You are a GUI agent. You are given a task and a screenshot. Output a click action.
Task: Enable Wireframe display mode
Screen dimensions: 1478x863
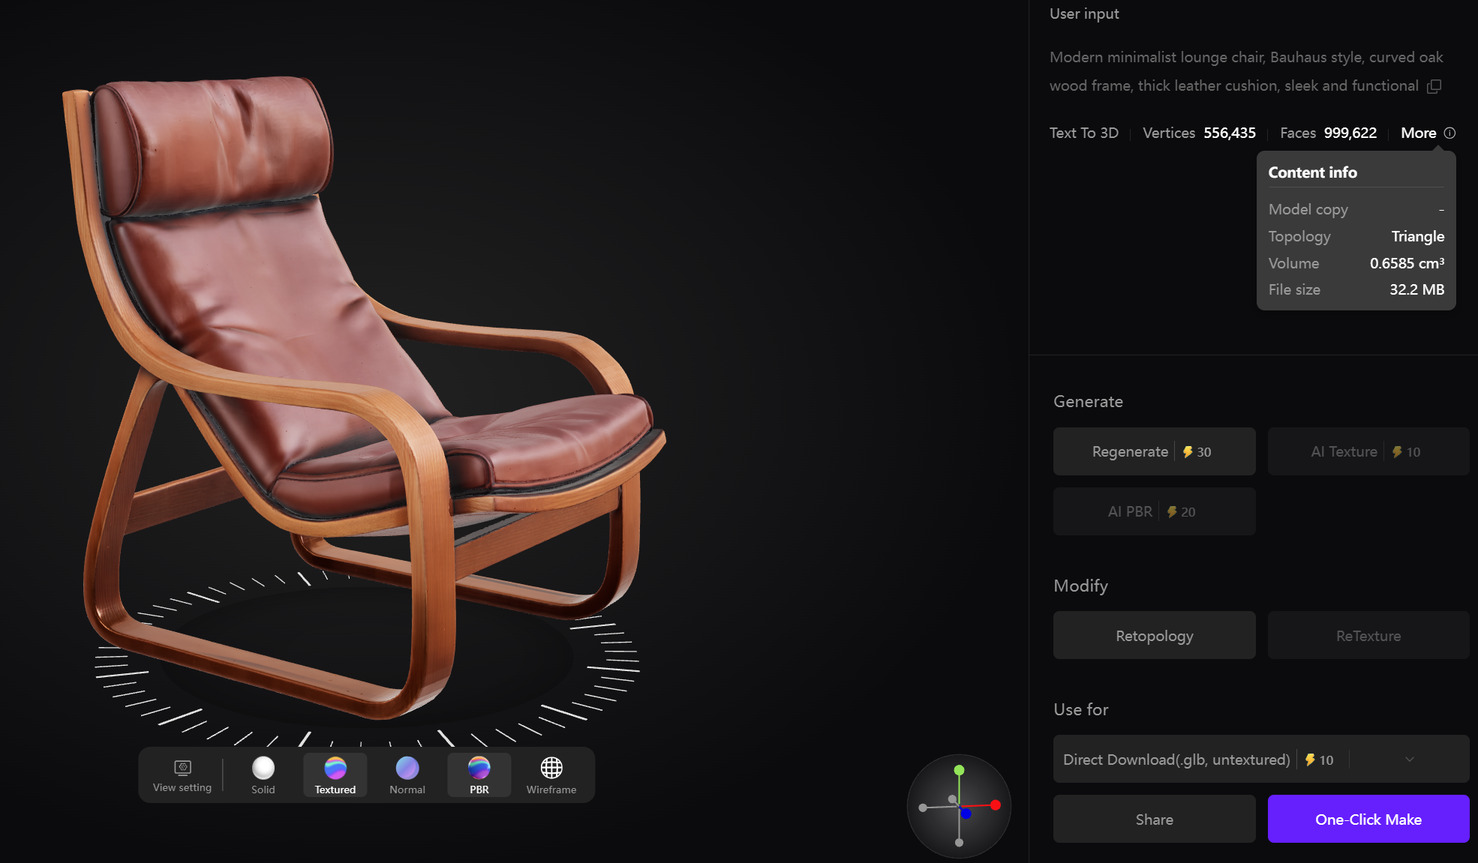click(551, 774)
